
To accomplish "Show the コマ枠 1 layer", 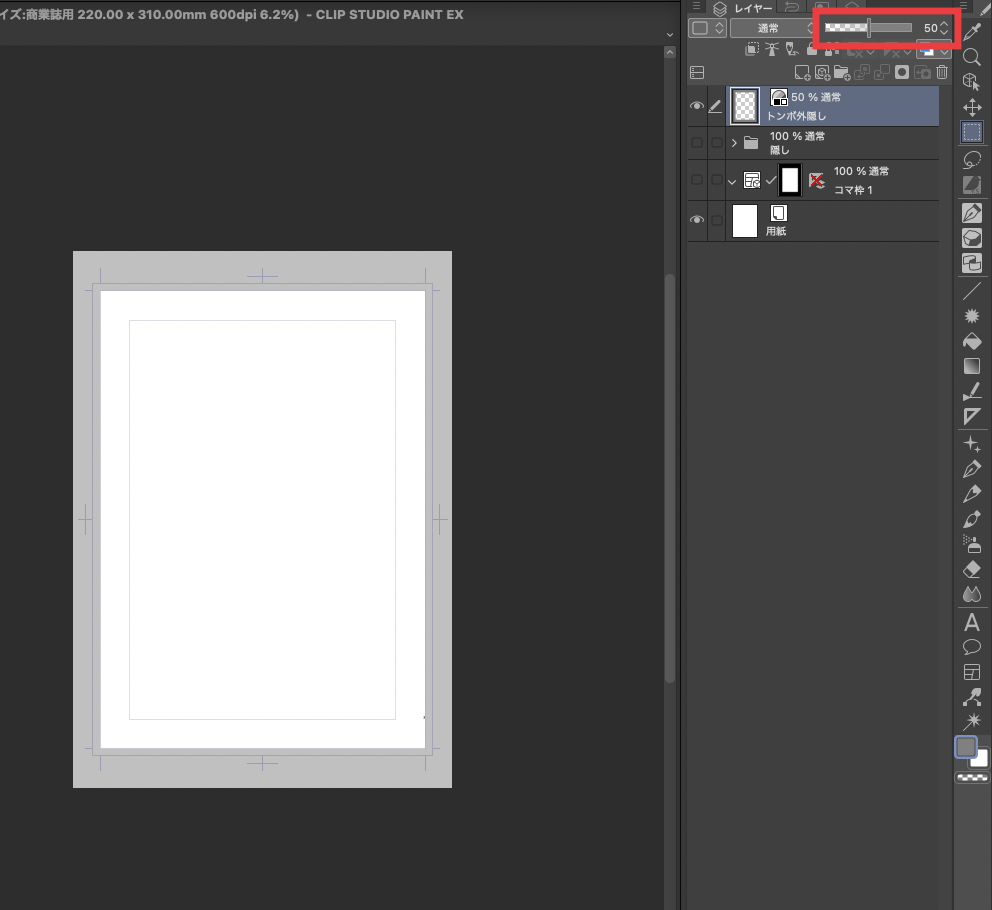I will (x=697, y=180).
